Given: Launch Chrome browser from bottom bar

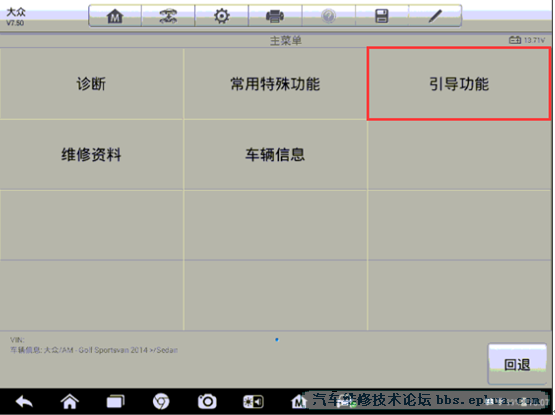Looking at the screenshot, I should (x=161, y=402).
